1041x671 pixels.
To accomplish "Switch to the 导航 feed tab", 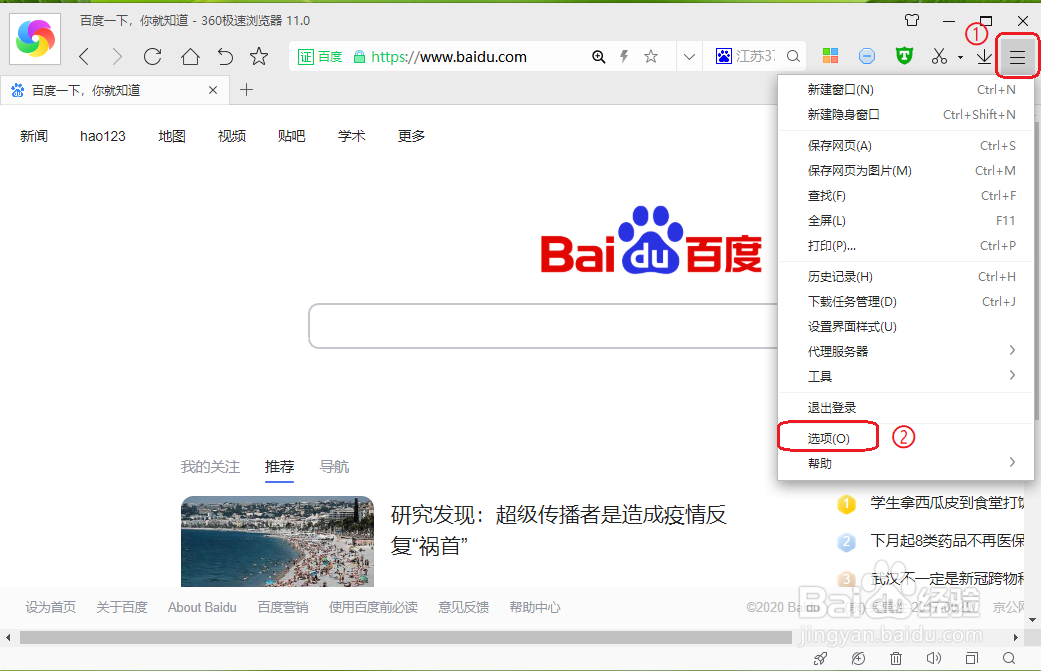I will (x=334, y=467).
